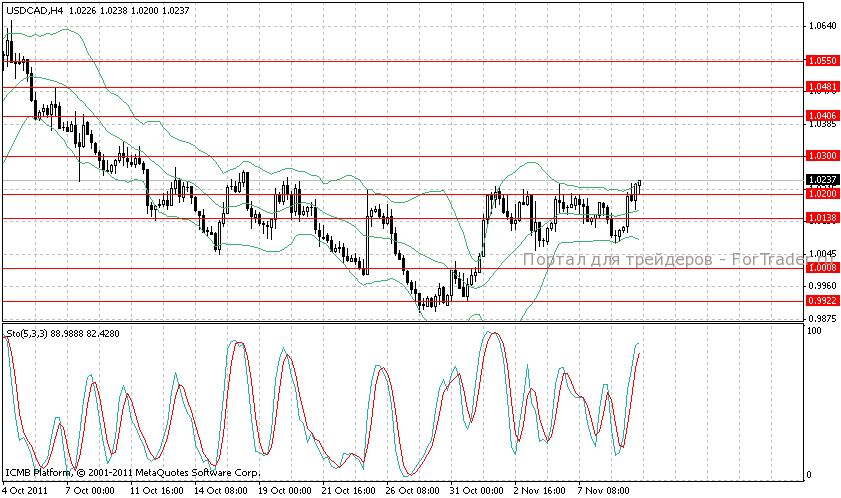841x498 pixels.
Task: Click the 26 Oct 08:00 time axis label
Action: coord(412,491)
